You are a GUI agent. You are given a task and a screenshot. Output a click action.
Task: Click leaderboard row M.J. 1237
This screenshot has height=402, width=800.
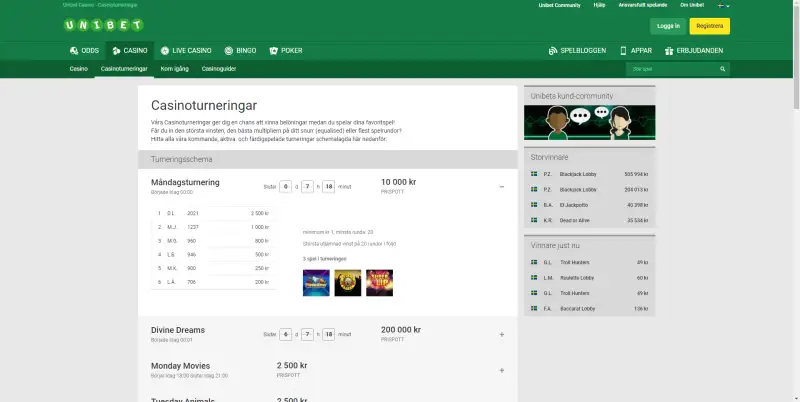(x=214, y=227)
